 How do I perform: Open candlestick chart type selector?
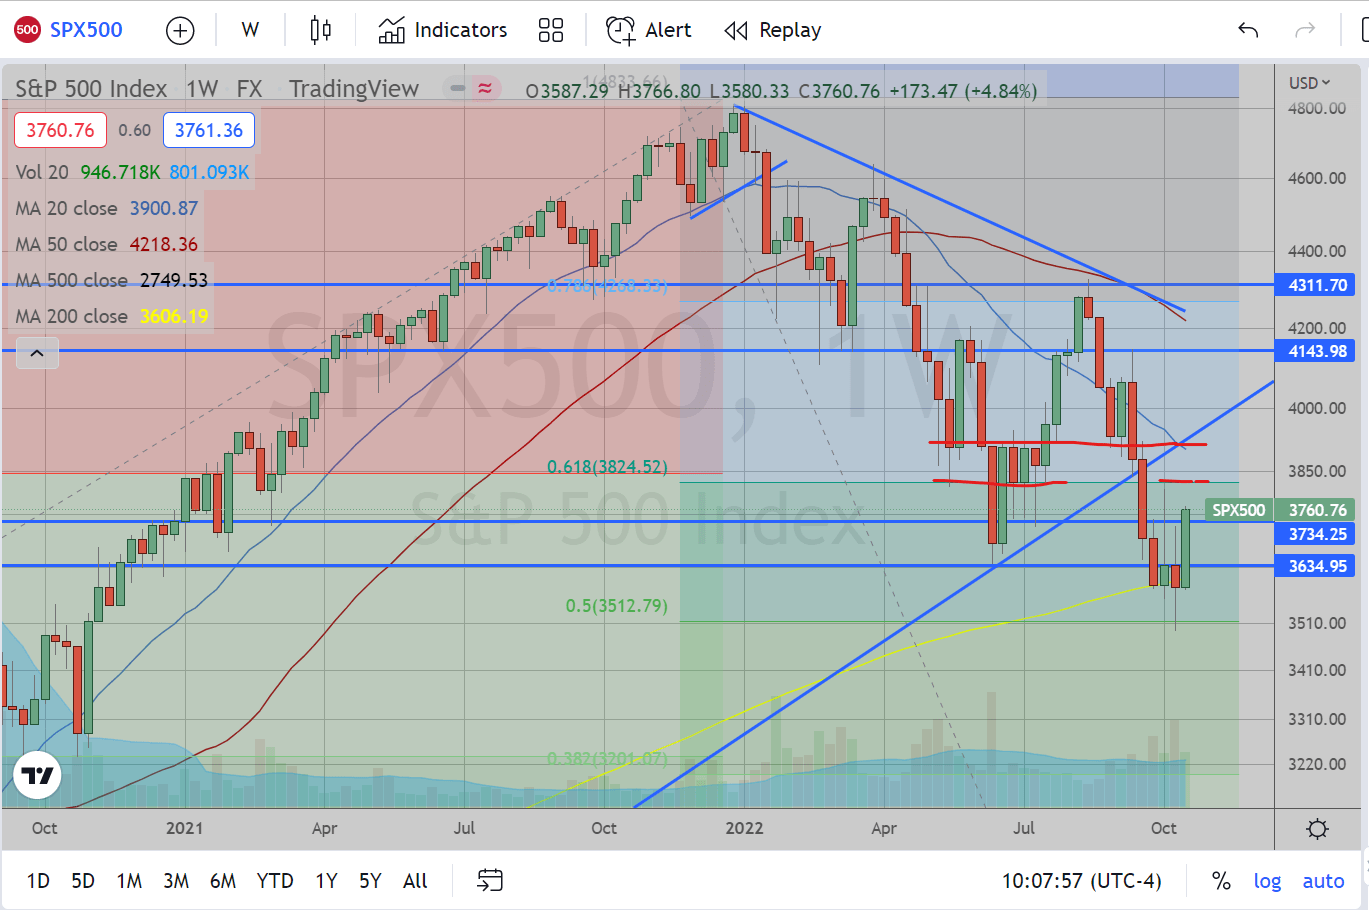tap(320, 30)
